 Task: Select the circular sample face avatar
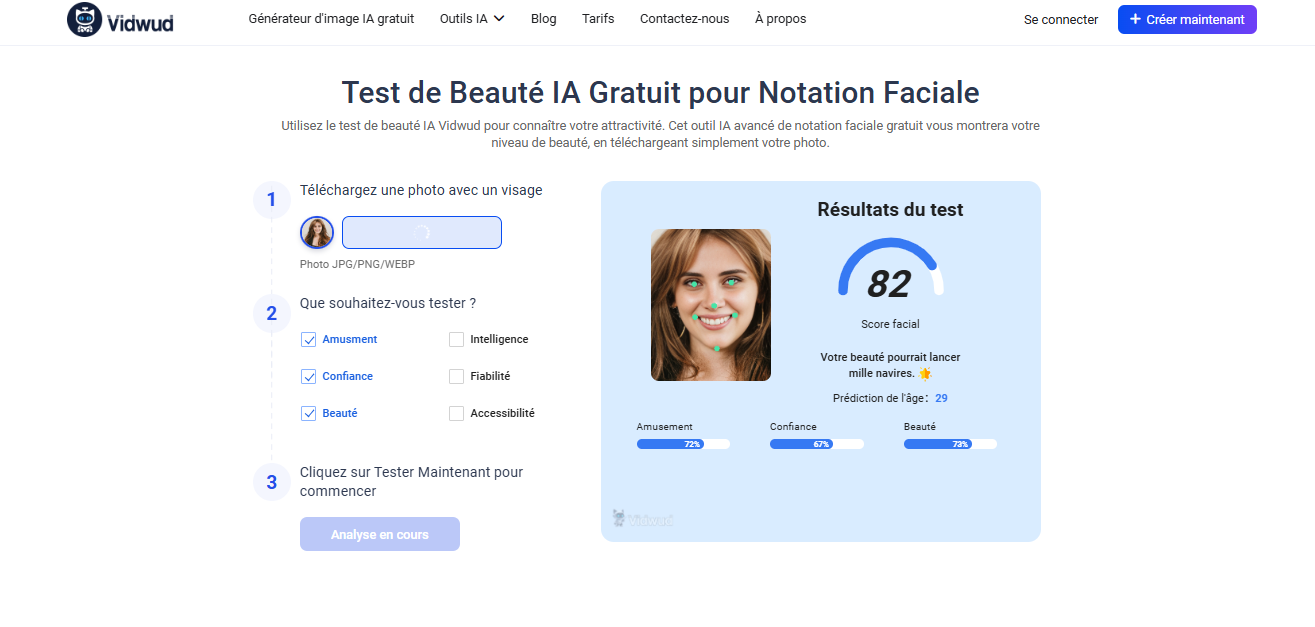coord(317,232)
